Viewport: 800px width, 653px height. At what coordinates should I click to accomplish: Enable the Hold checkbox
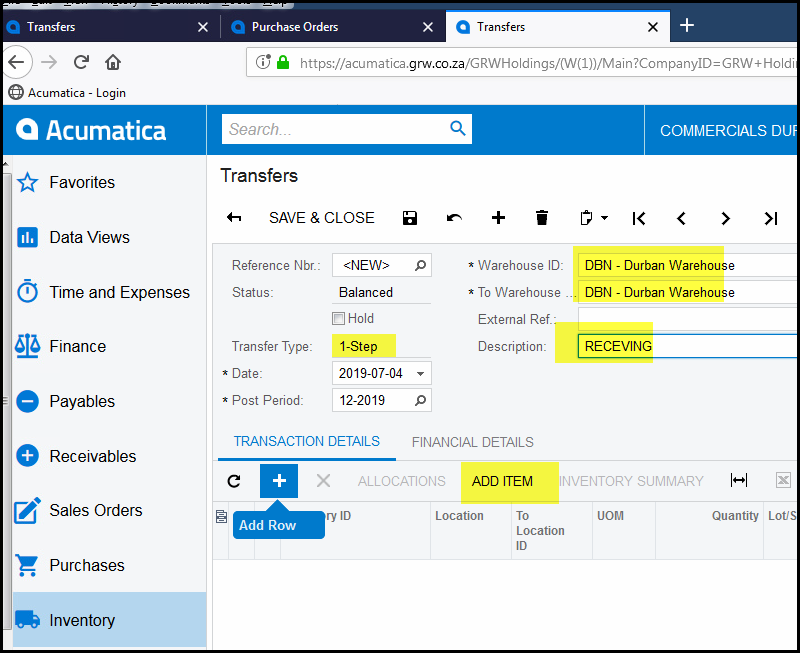339,319
